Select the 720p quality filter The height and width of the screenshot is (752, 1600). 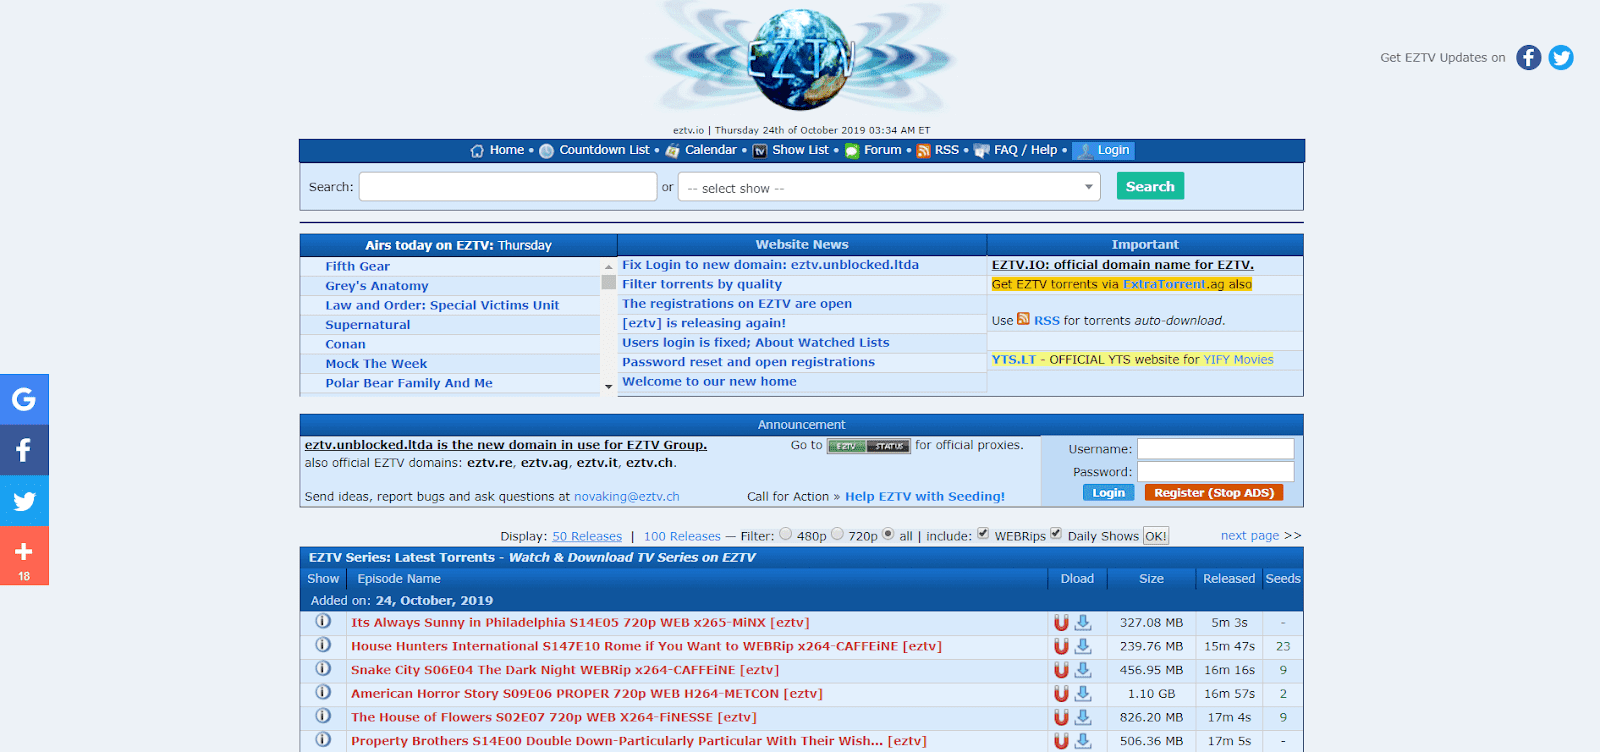coord(837,534)
